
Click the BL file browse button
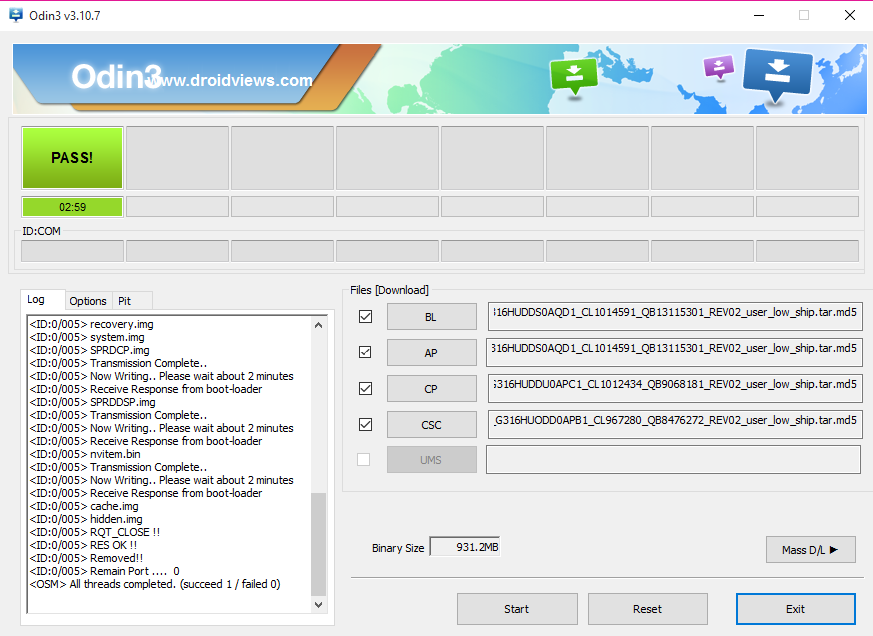[431, 317]
